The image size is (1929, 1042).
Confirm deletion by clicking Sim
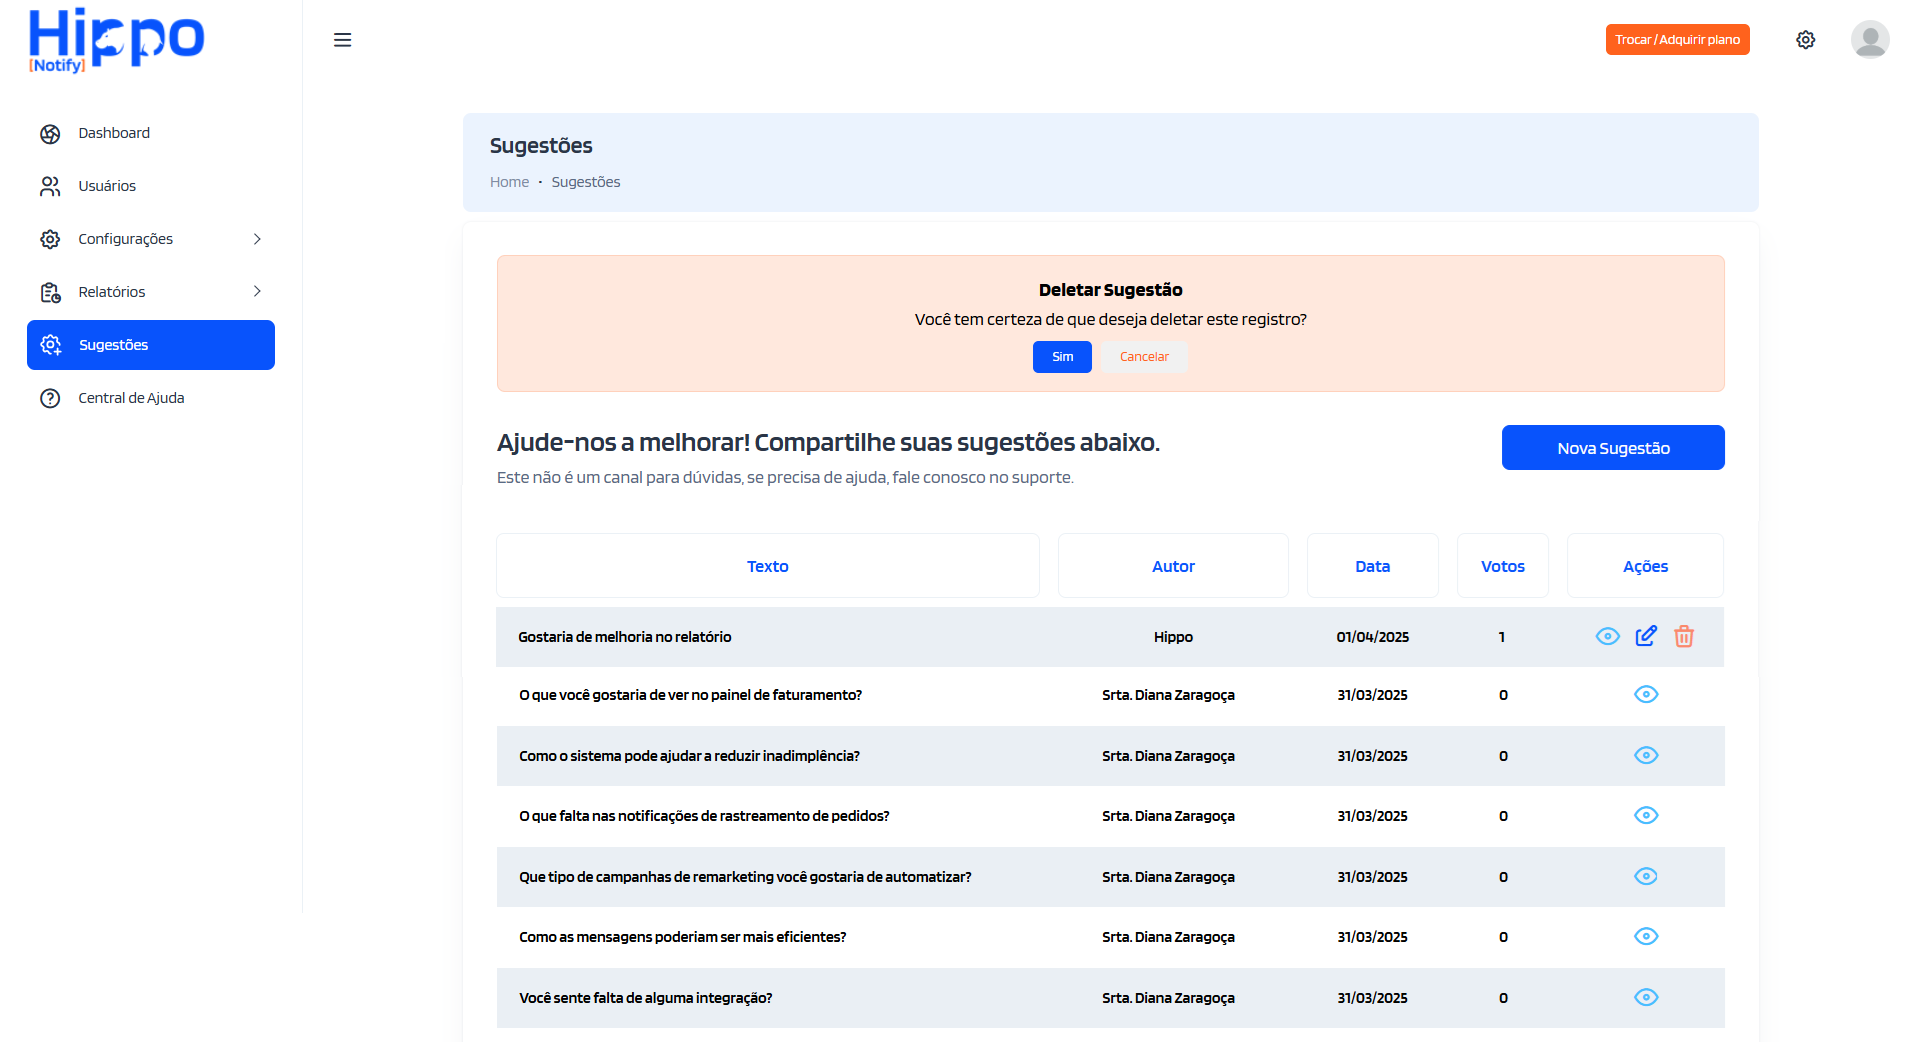tap(1062, 357)
